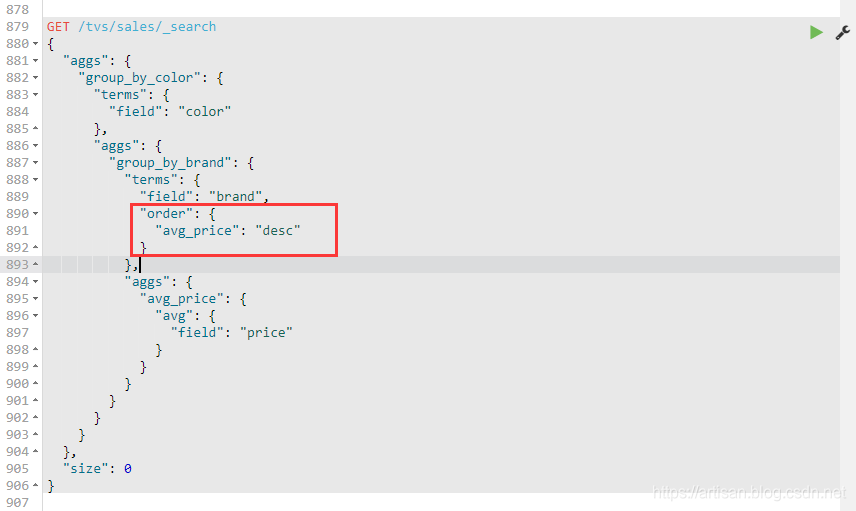Place cursor in the "color" field value
Screen dimensions: 856x511
pos(204,112)
